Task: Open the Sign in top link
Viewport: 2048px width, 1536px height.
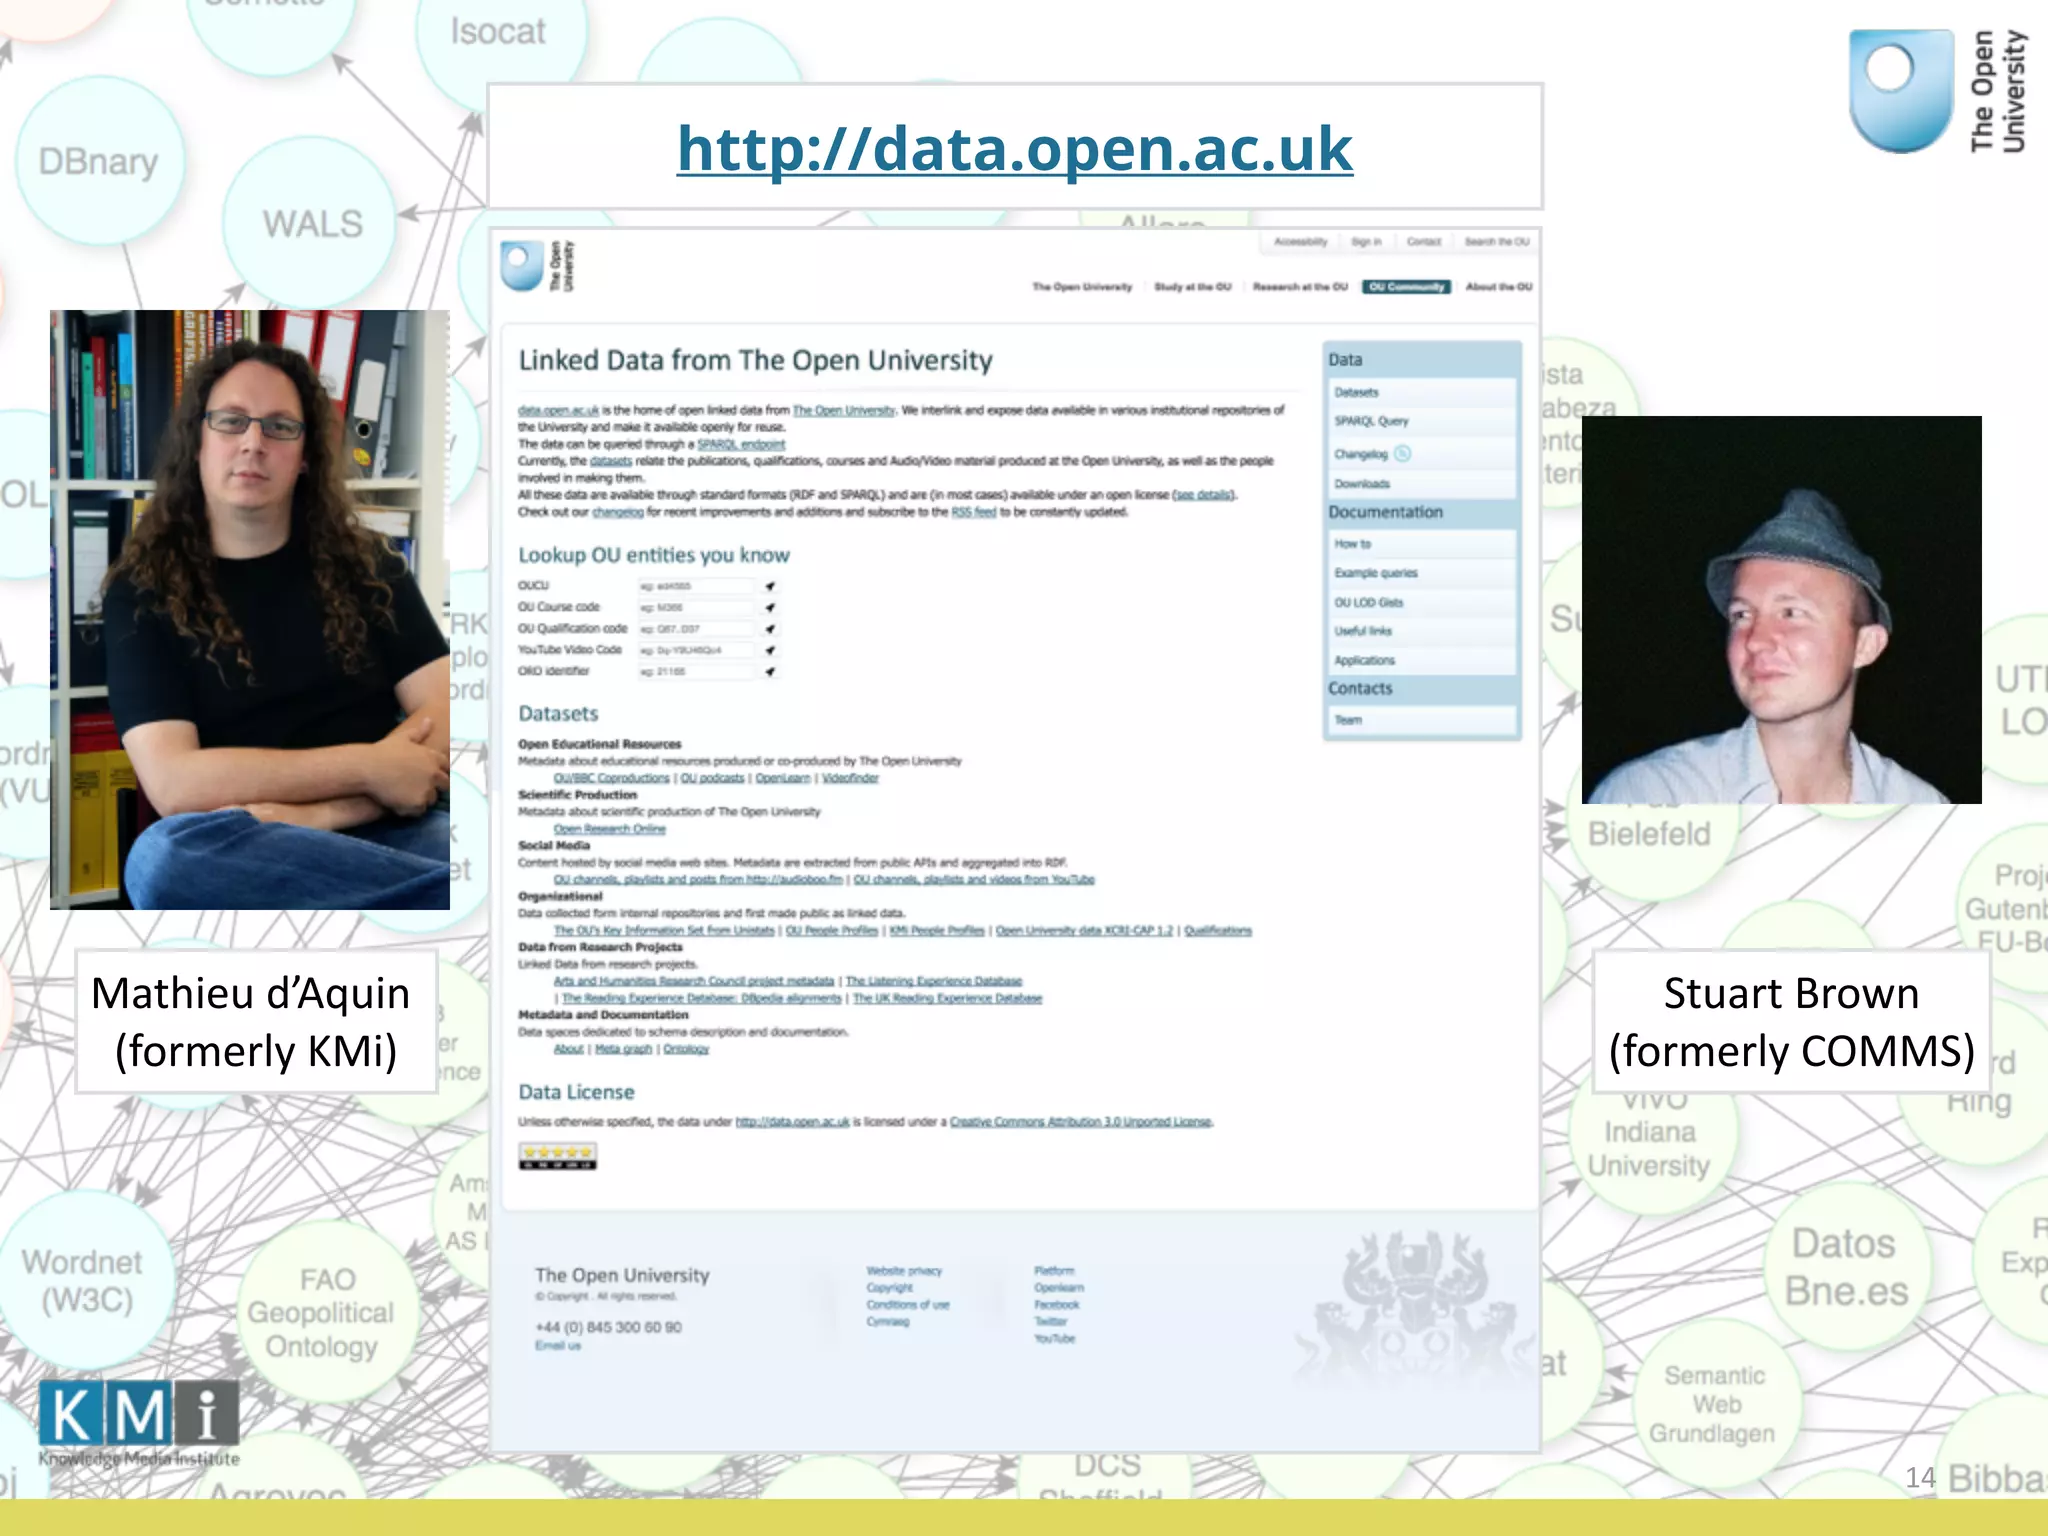Action: point(1366,242)
